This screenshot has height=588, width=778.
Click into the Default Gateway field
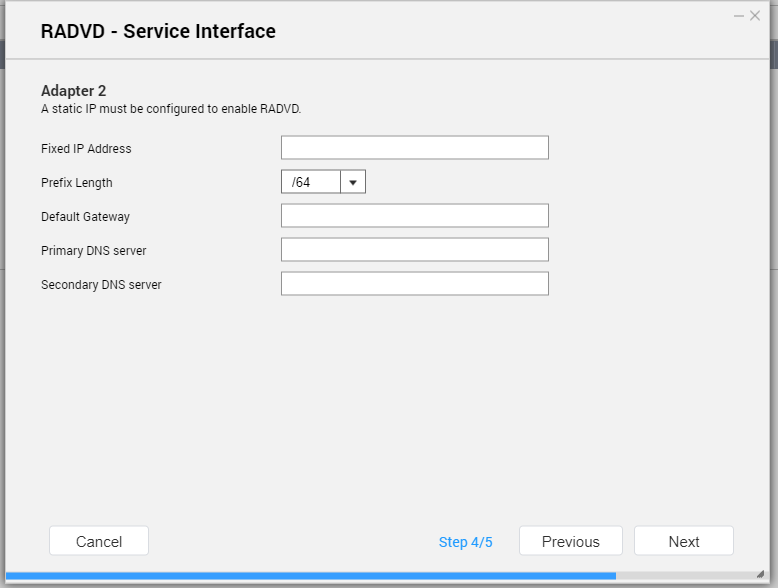pos(415,215)
